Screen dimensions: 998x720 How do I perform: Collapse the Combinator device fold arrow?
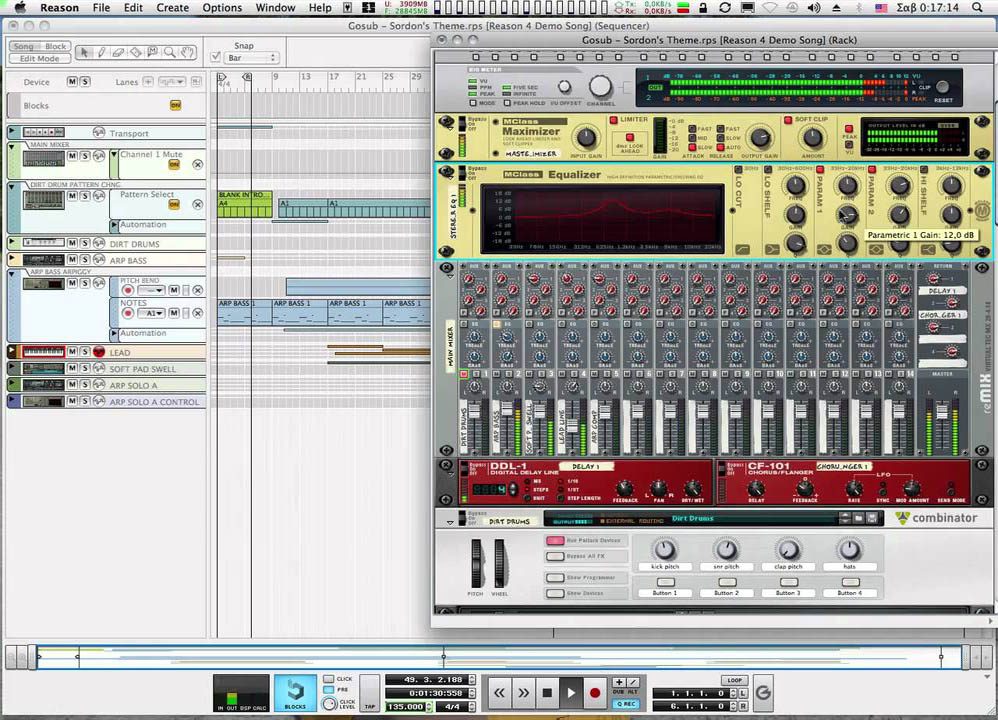pyautogui.click(x=449, y=521)
